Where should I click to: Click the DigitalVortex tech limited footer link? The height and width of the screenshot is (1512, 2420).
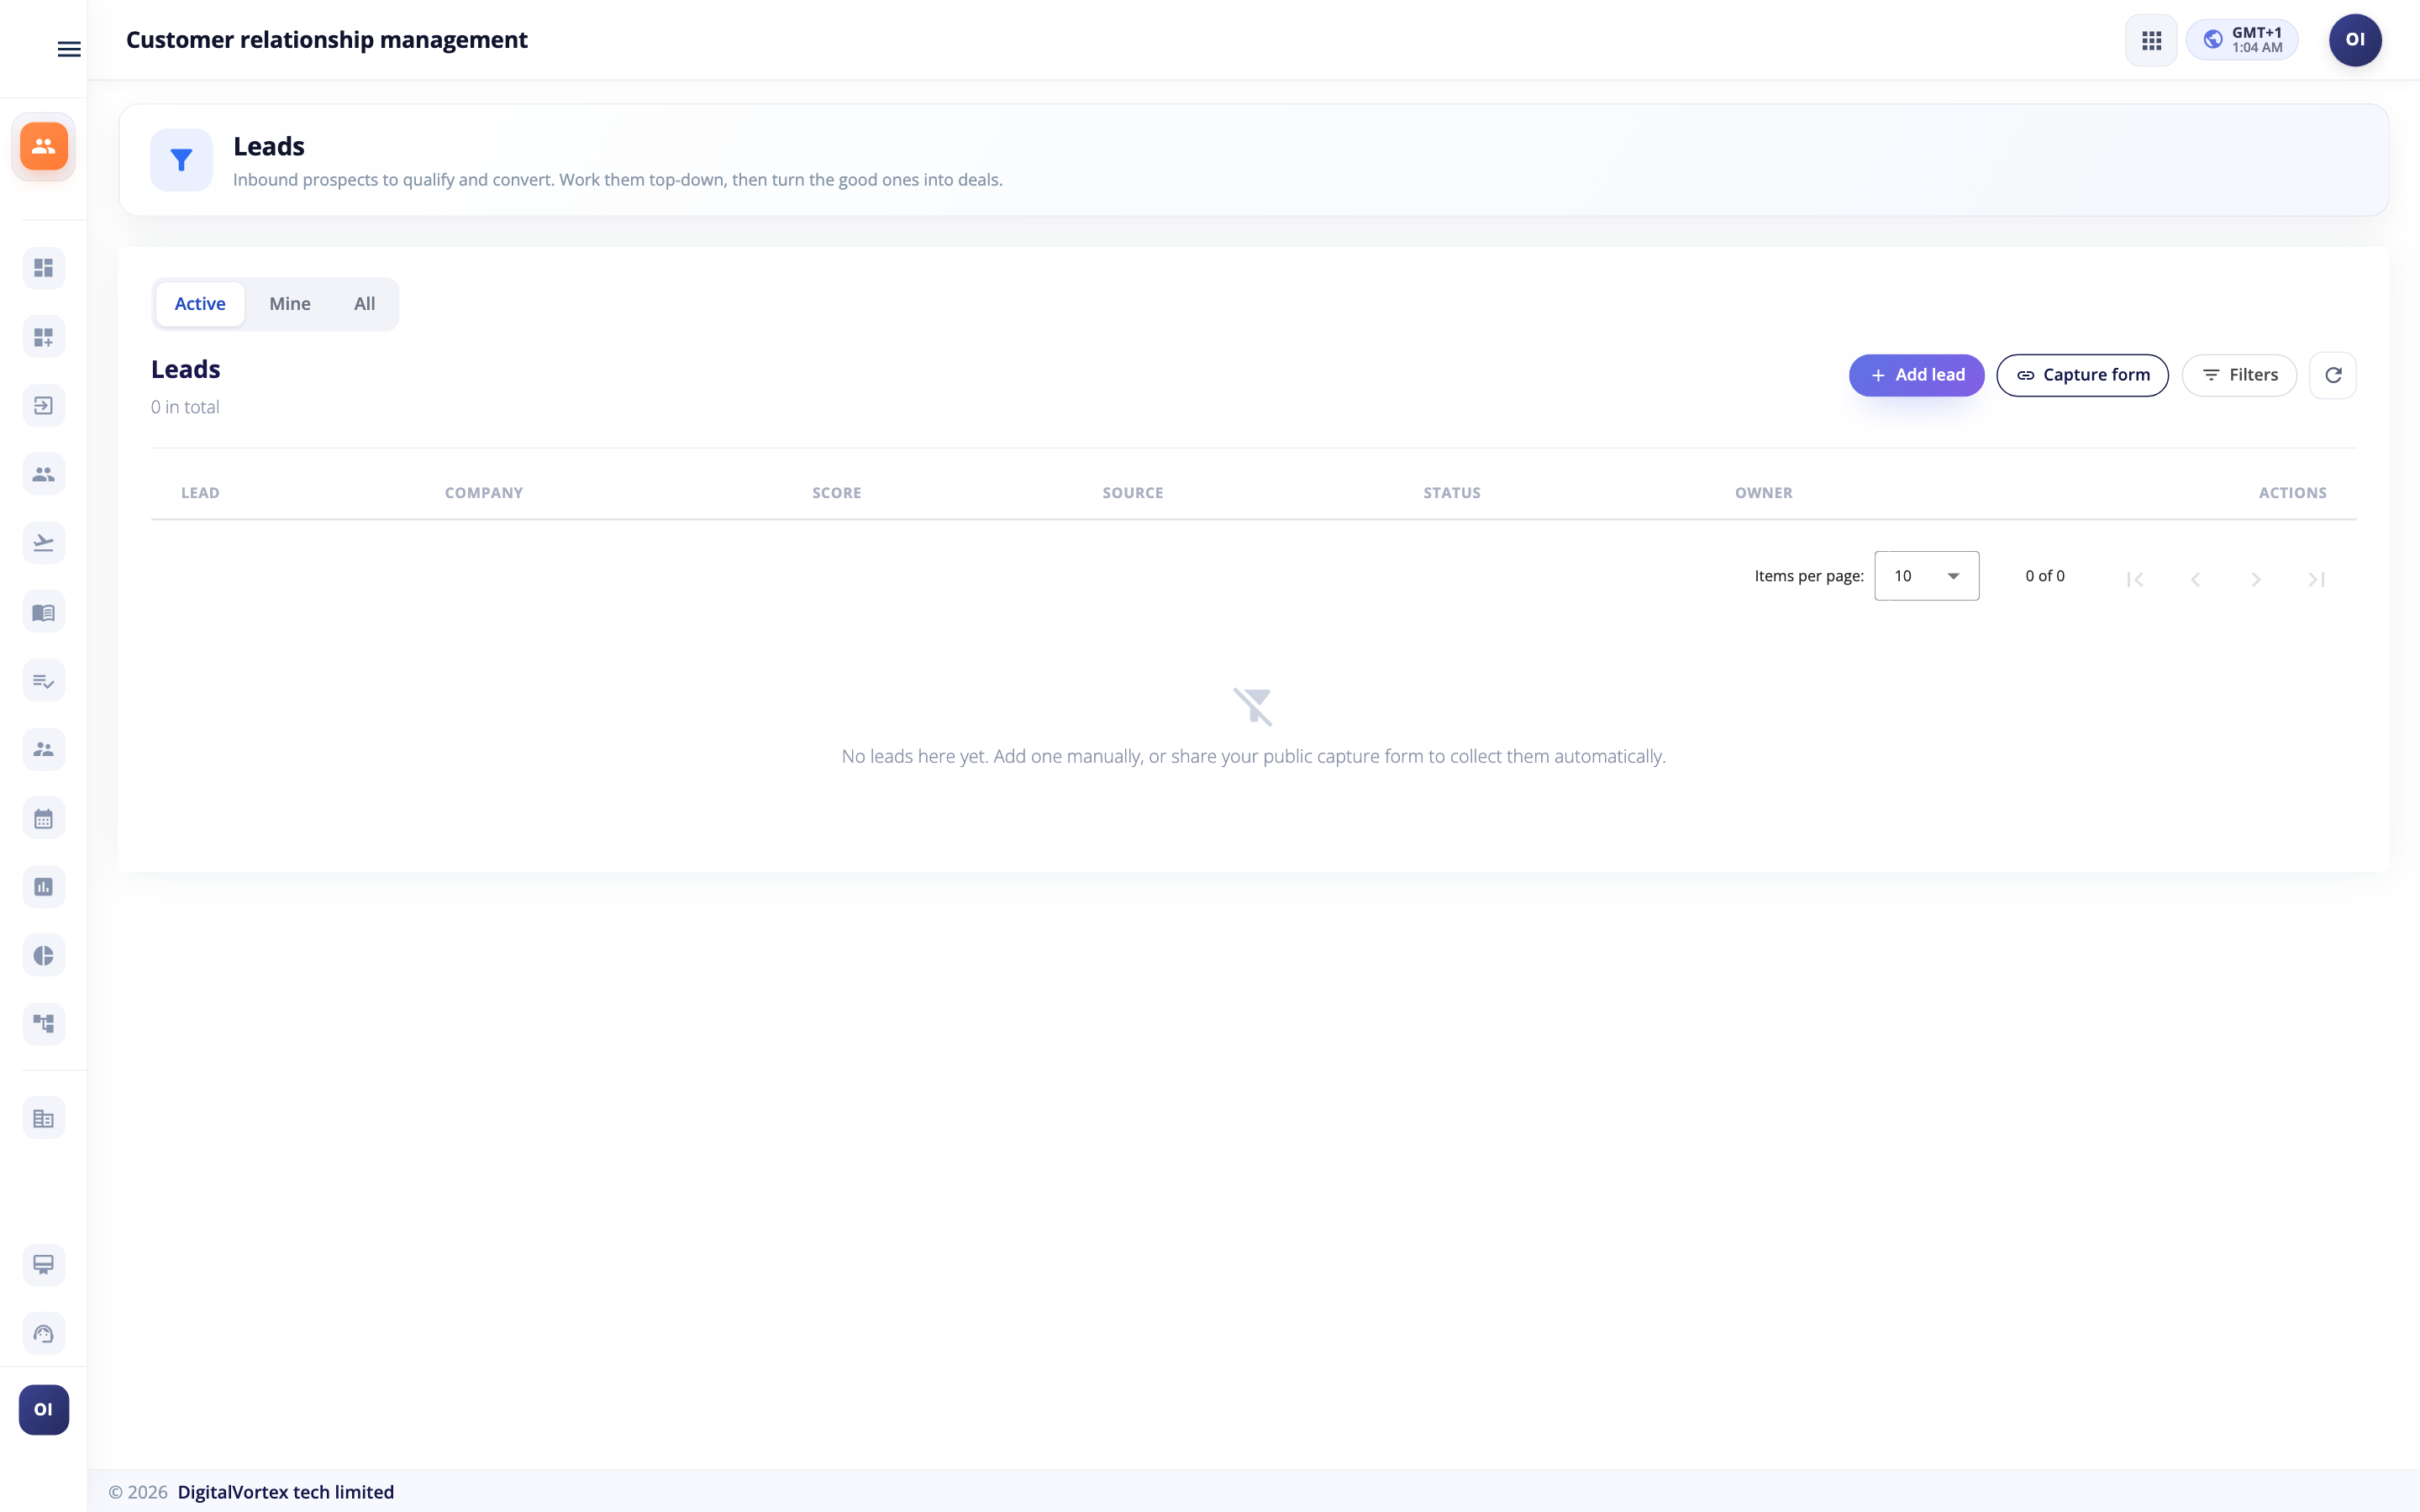pos(286,1492)
